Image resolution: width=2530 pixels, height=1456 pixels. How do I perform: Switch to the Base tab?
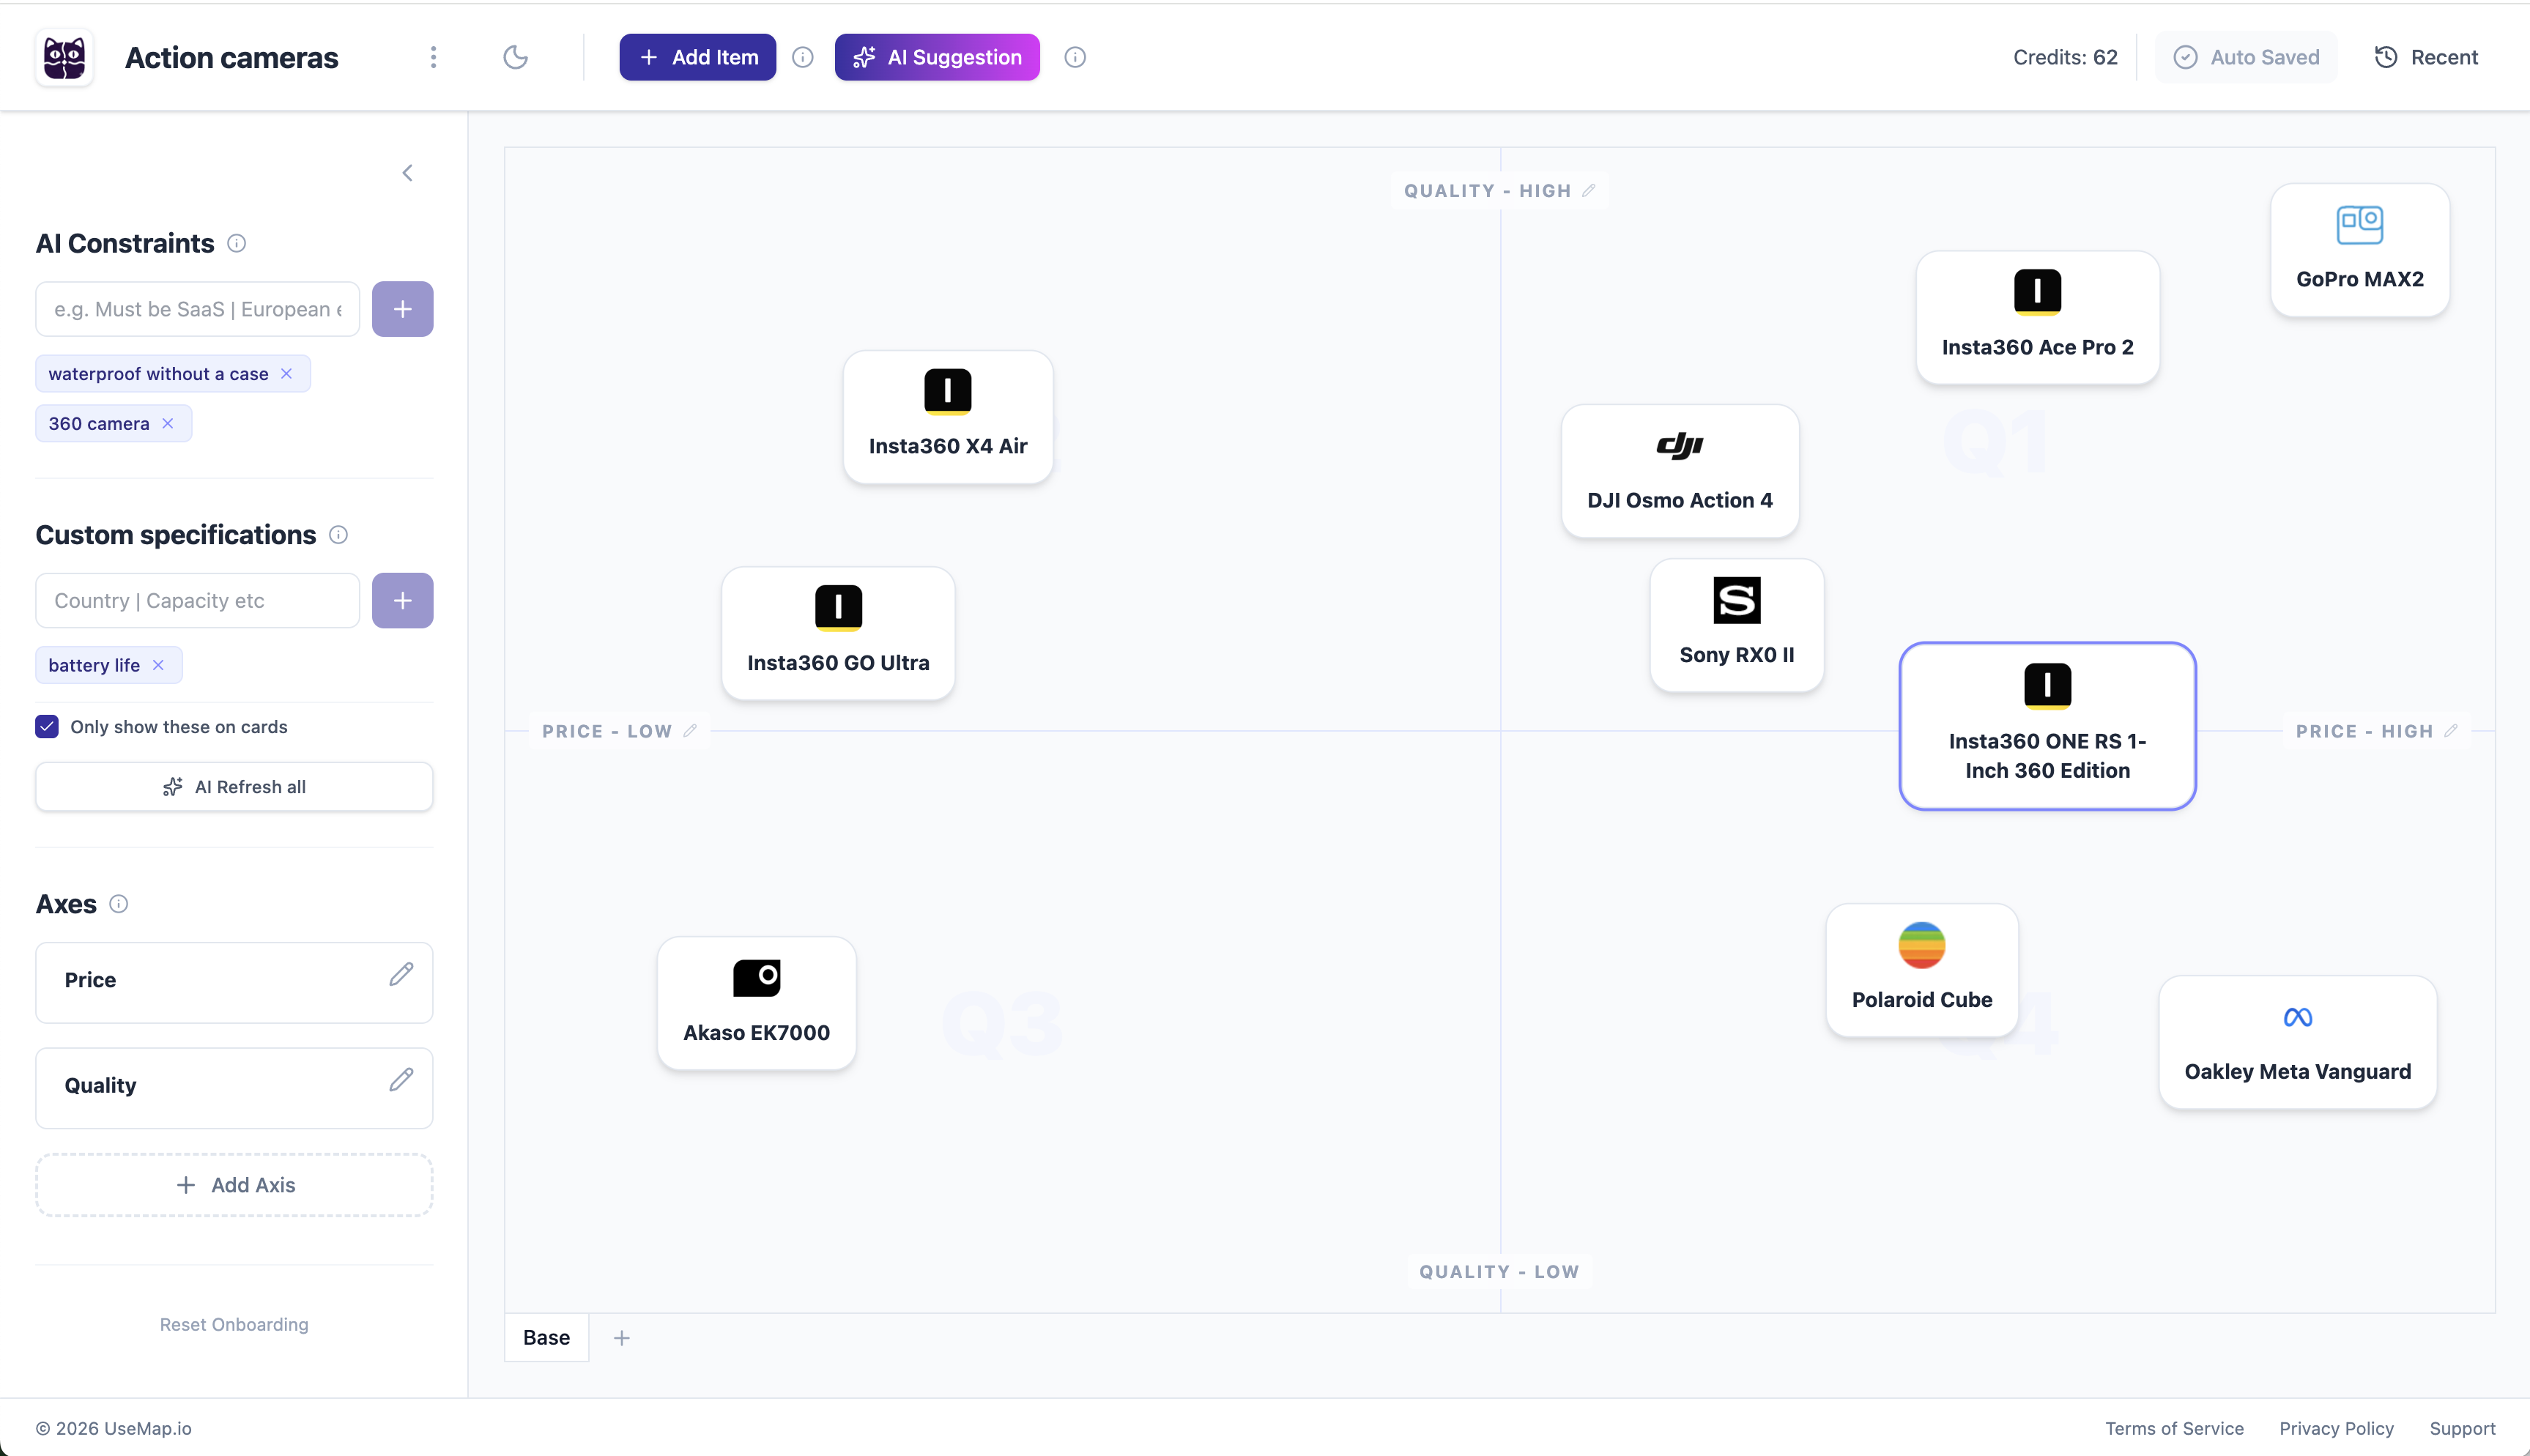(546, 1337)
